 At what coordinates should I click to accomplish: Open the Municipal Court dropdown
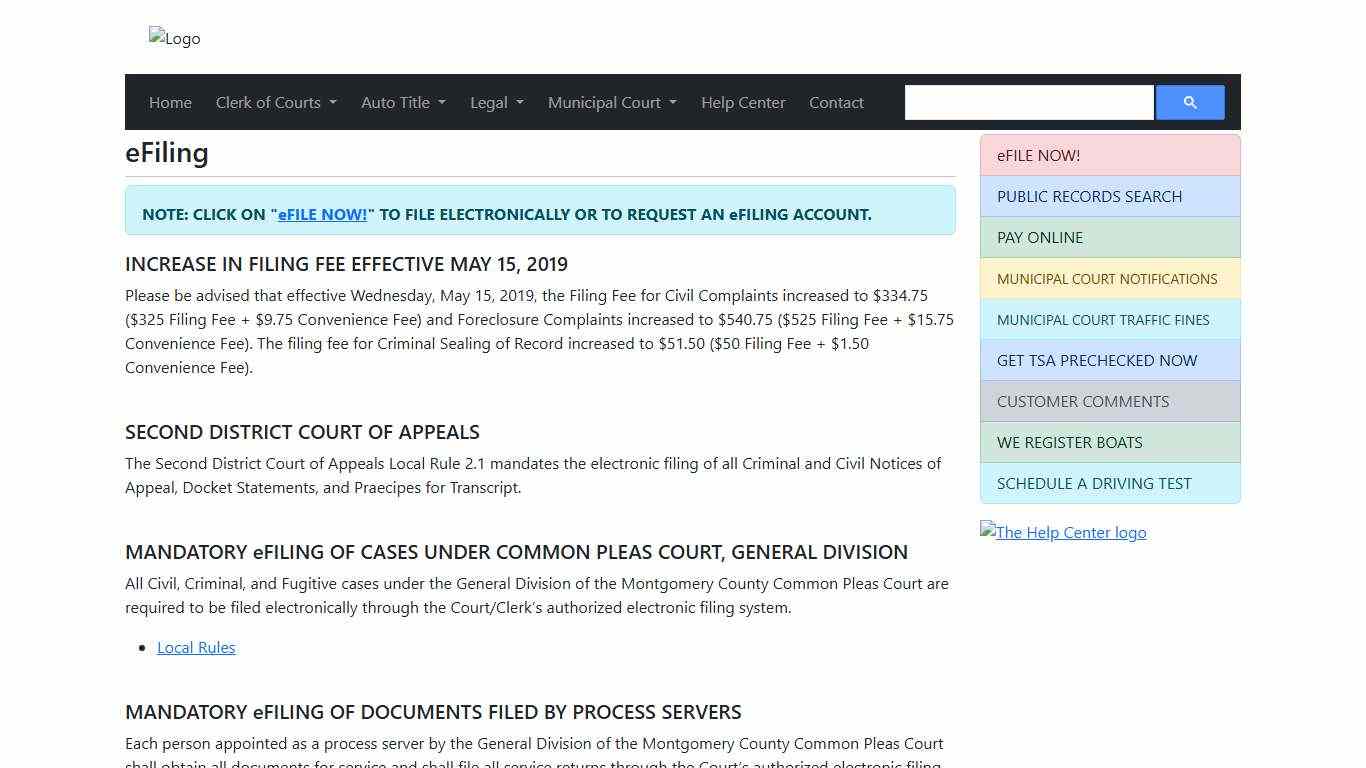[x=612, y=102]
